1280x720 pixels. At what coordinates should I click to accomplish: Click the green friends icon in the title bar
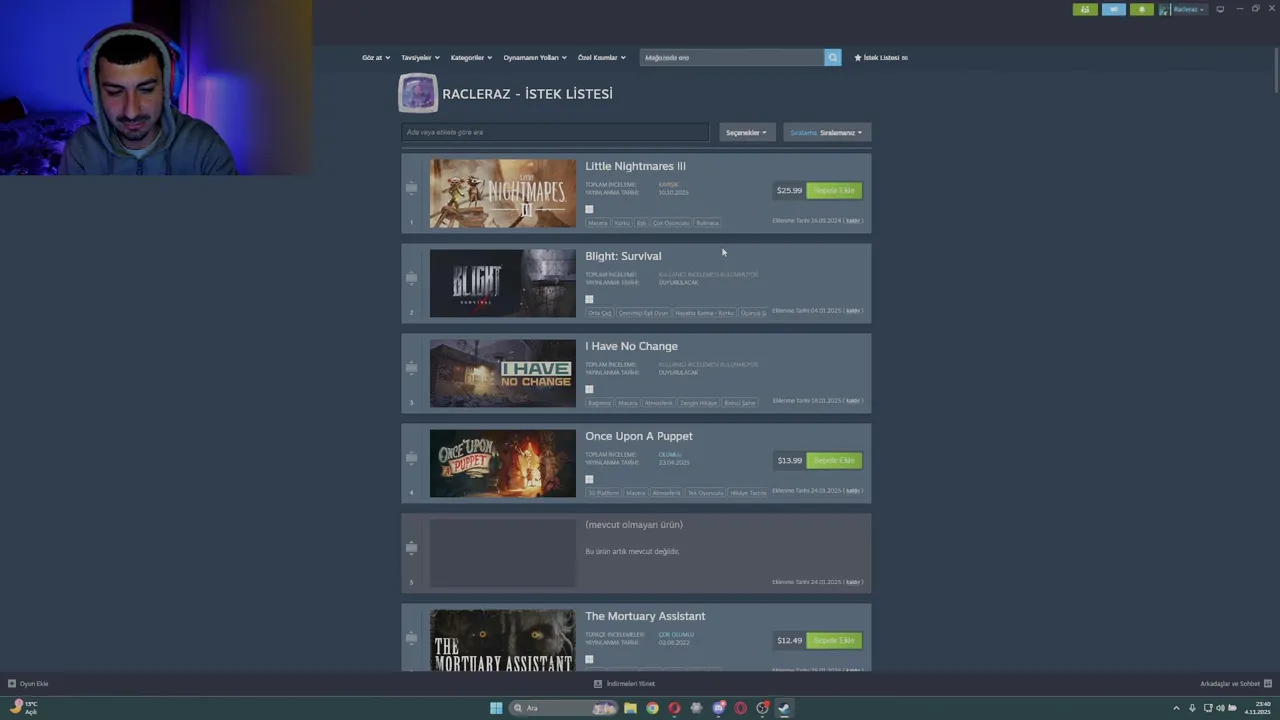(x=1085, y=9)
